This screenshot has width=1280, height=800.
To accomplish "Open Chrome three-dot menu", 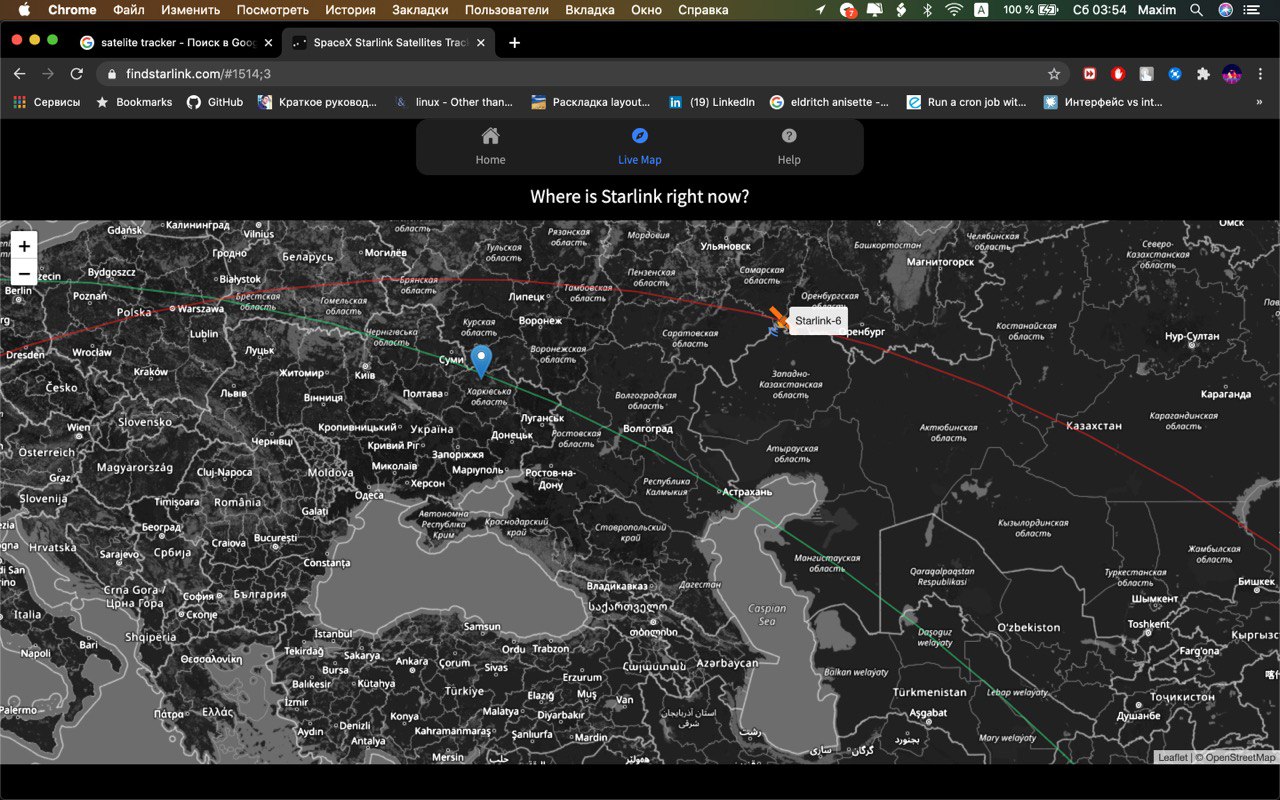I will (1260, 74).
